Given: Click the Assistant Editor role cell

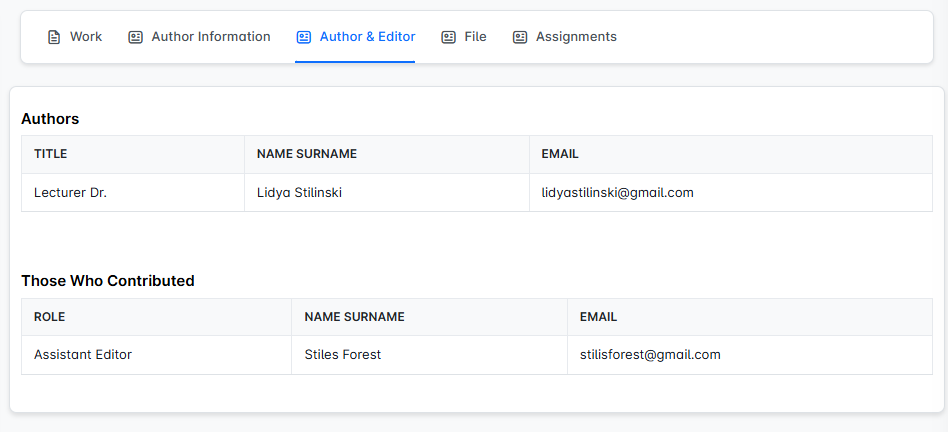Looking at the screenshot, I should tap(83, 355).
